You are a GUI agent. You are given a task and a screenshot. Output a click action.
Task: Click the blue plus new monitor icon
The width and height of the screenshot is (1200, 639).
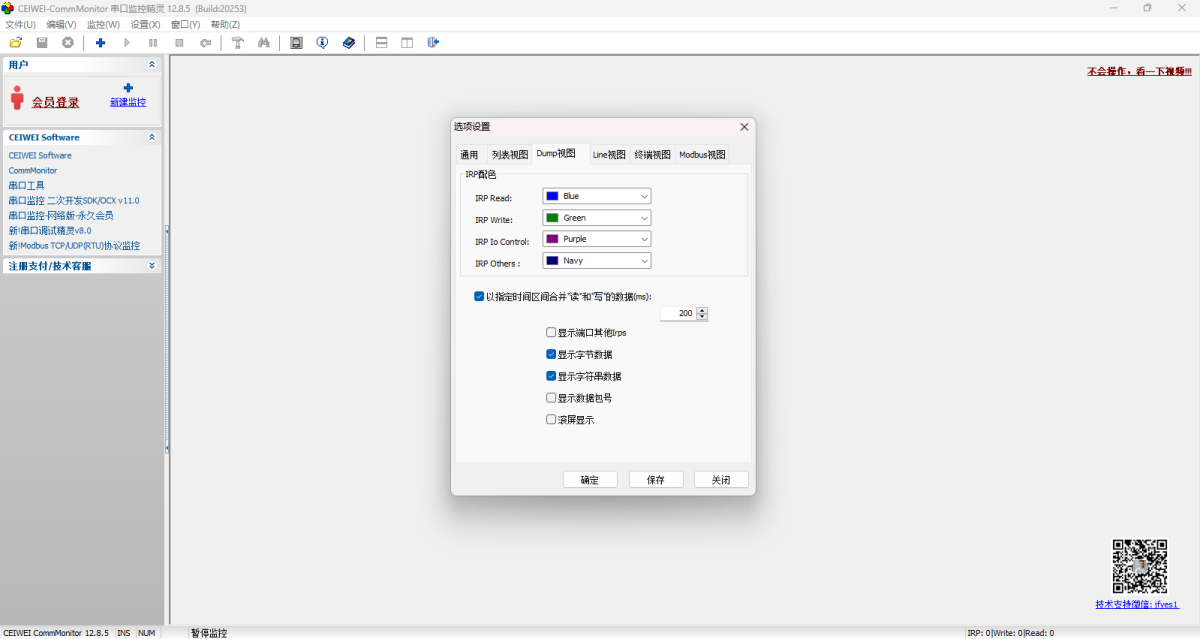(100, 43)
